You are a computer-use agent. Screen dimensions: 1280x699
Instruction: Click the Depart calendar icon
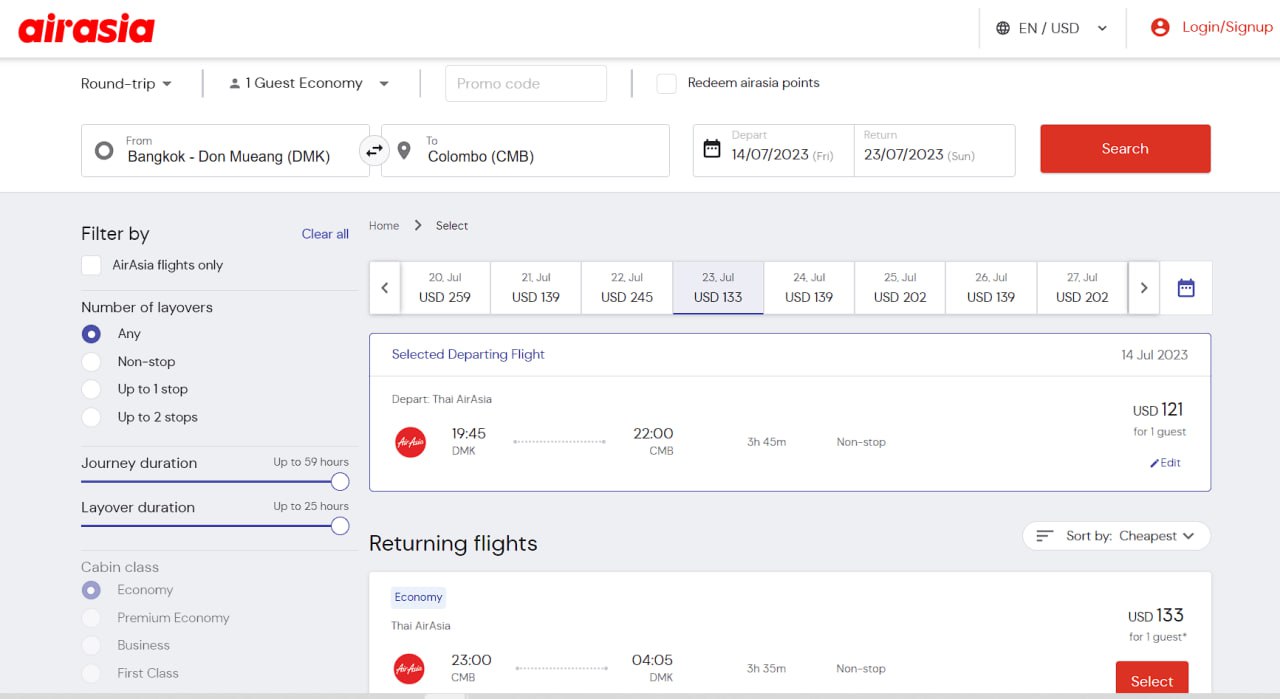click(x=712, y=149)
